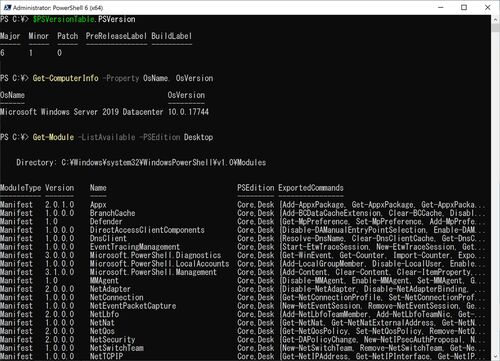This screenshot has height=361, width=500.
Task: Click the DnsClient module name
Action: pos(108,238)
